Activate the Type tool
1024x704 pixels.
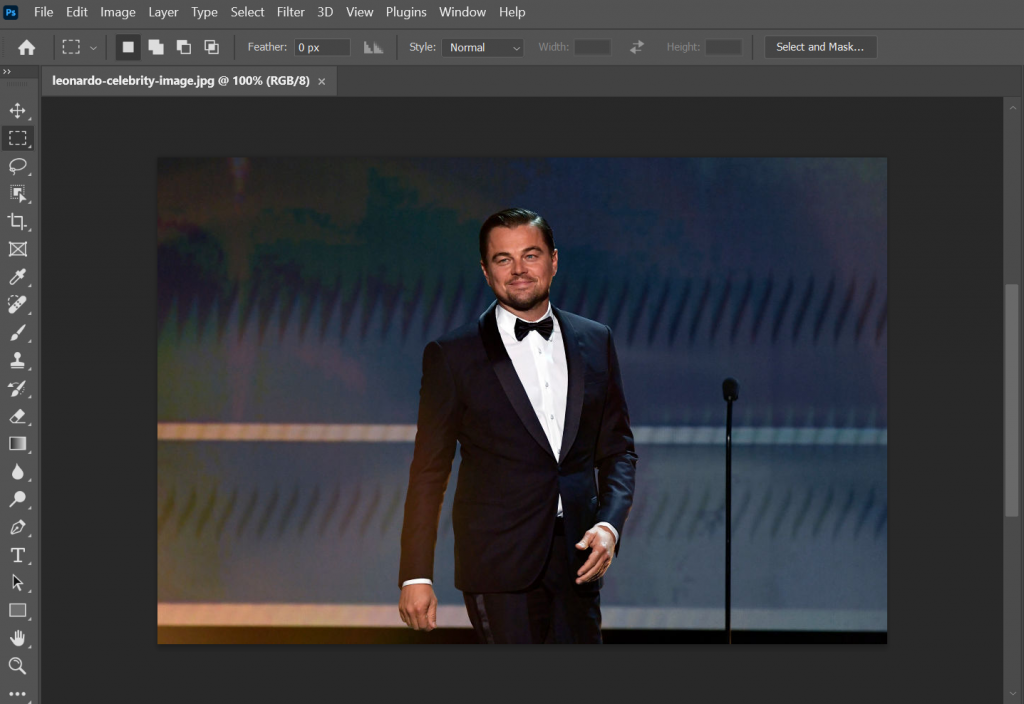coord(18,555)
